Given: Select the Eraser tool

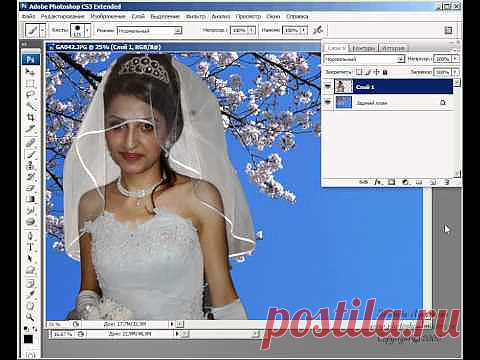Looking at the screenshot, I should coord(30,188).
